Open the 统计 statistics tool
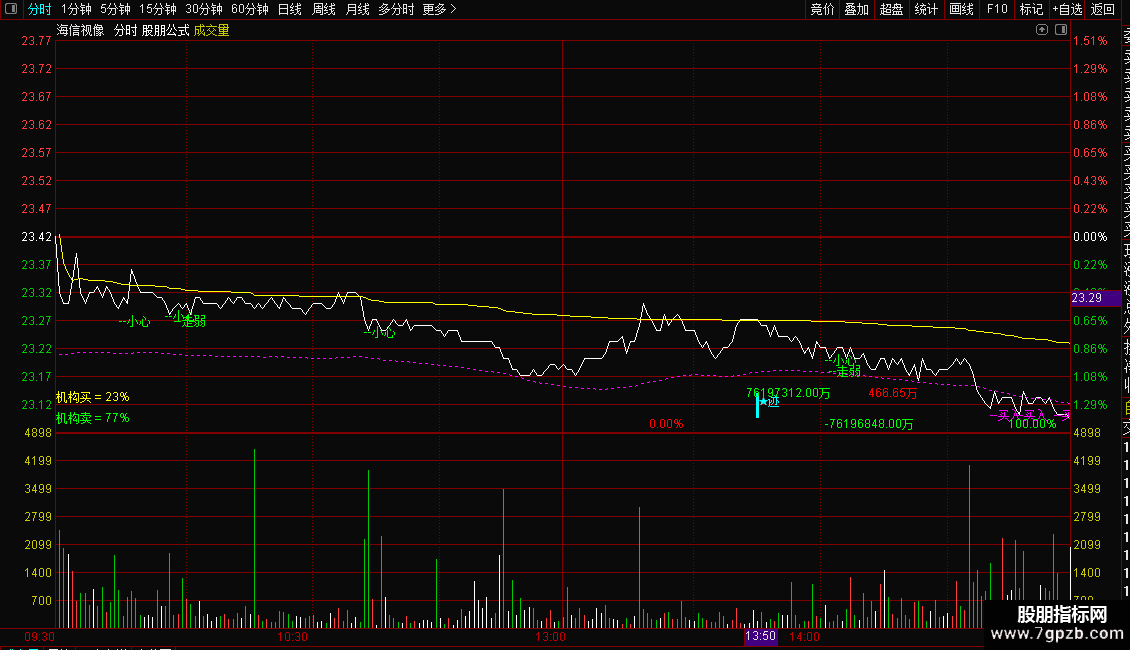The height and width of the screenshot is (650, 1130). [926, 9]
